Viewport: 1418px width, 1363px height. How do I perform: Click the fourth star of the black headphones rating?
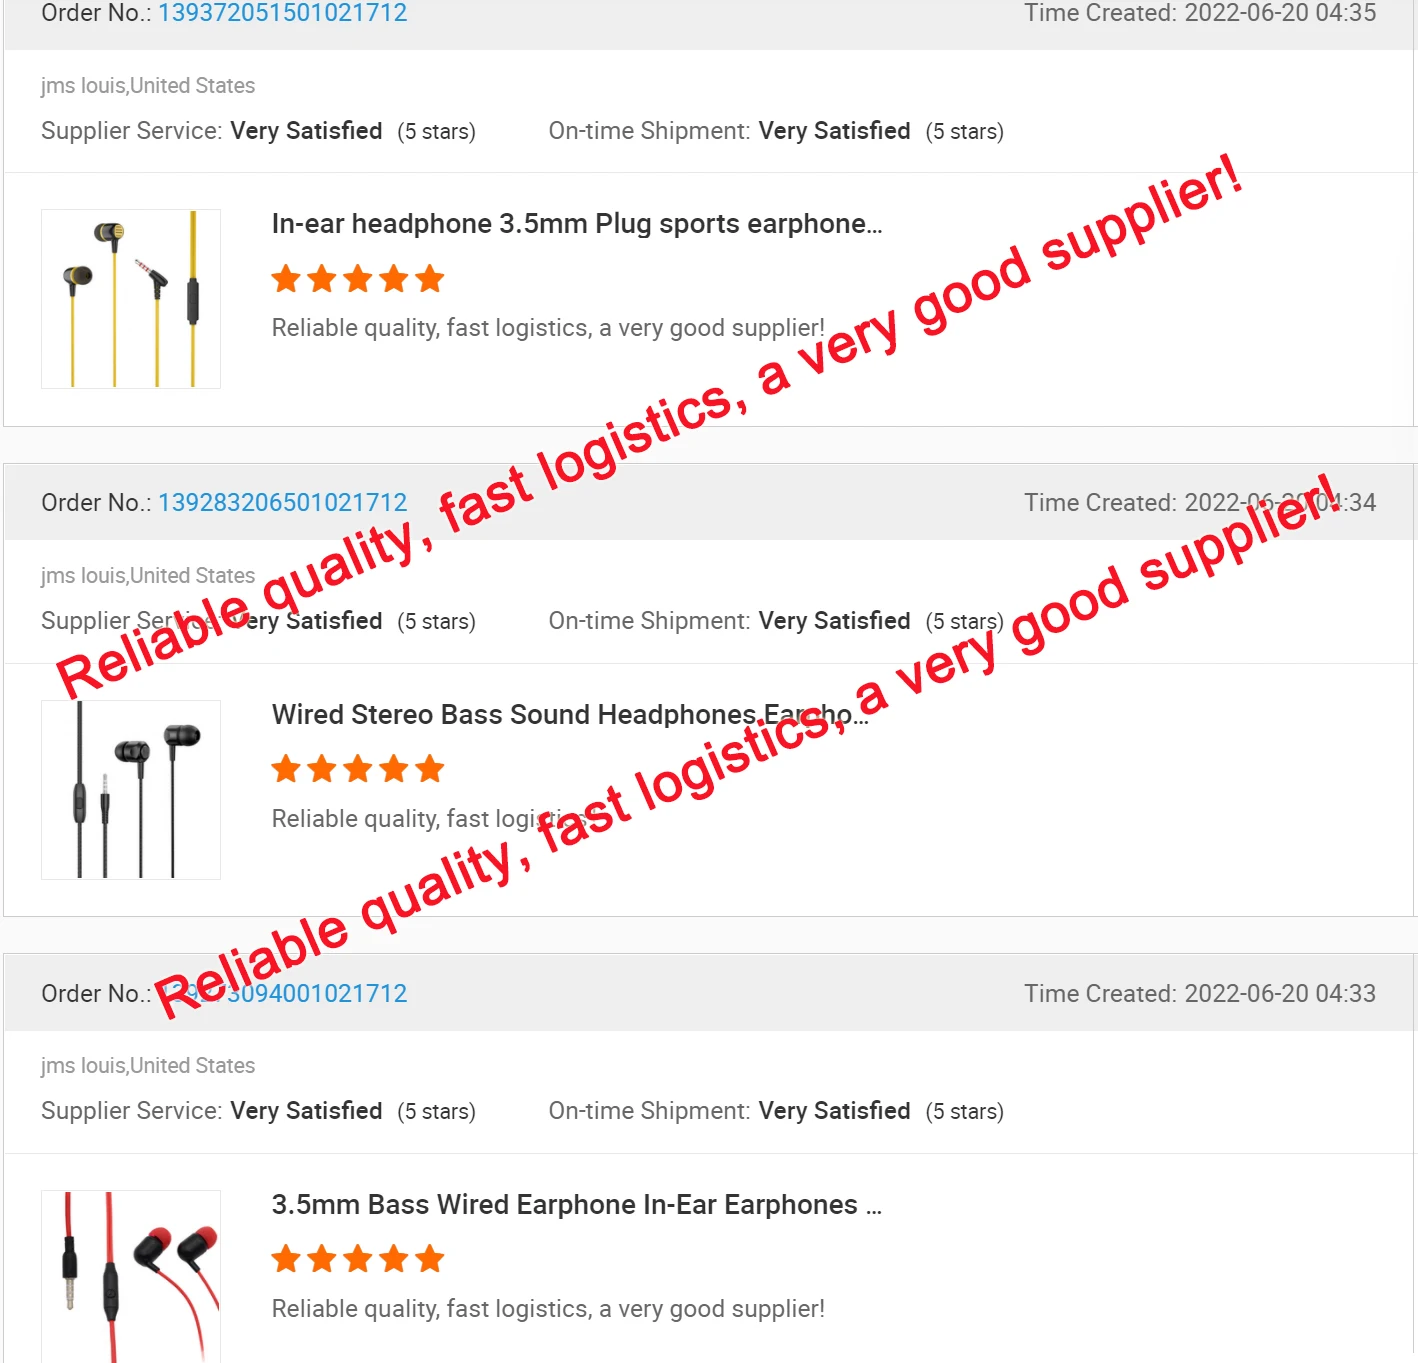[394, 769]
